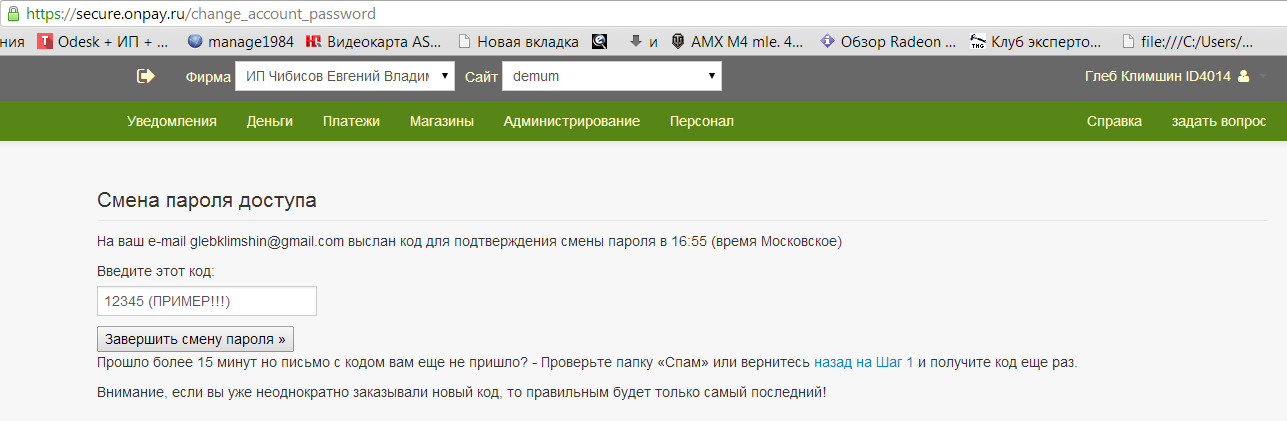Open the Новая вкладка bookmark
The image size is (1287, 421).
pyautogui.click(x=518, y=42)
